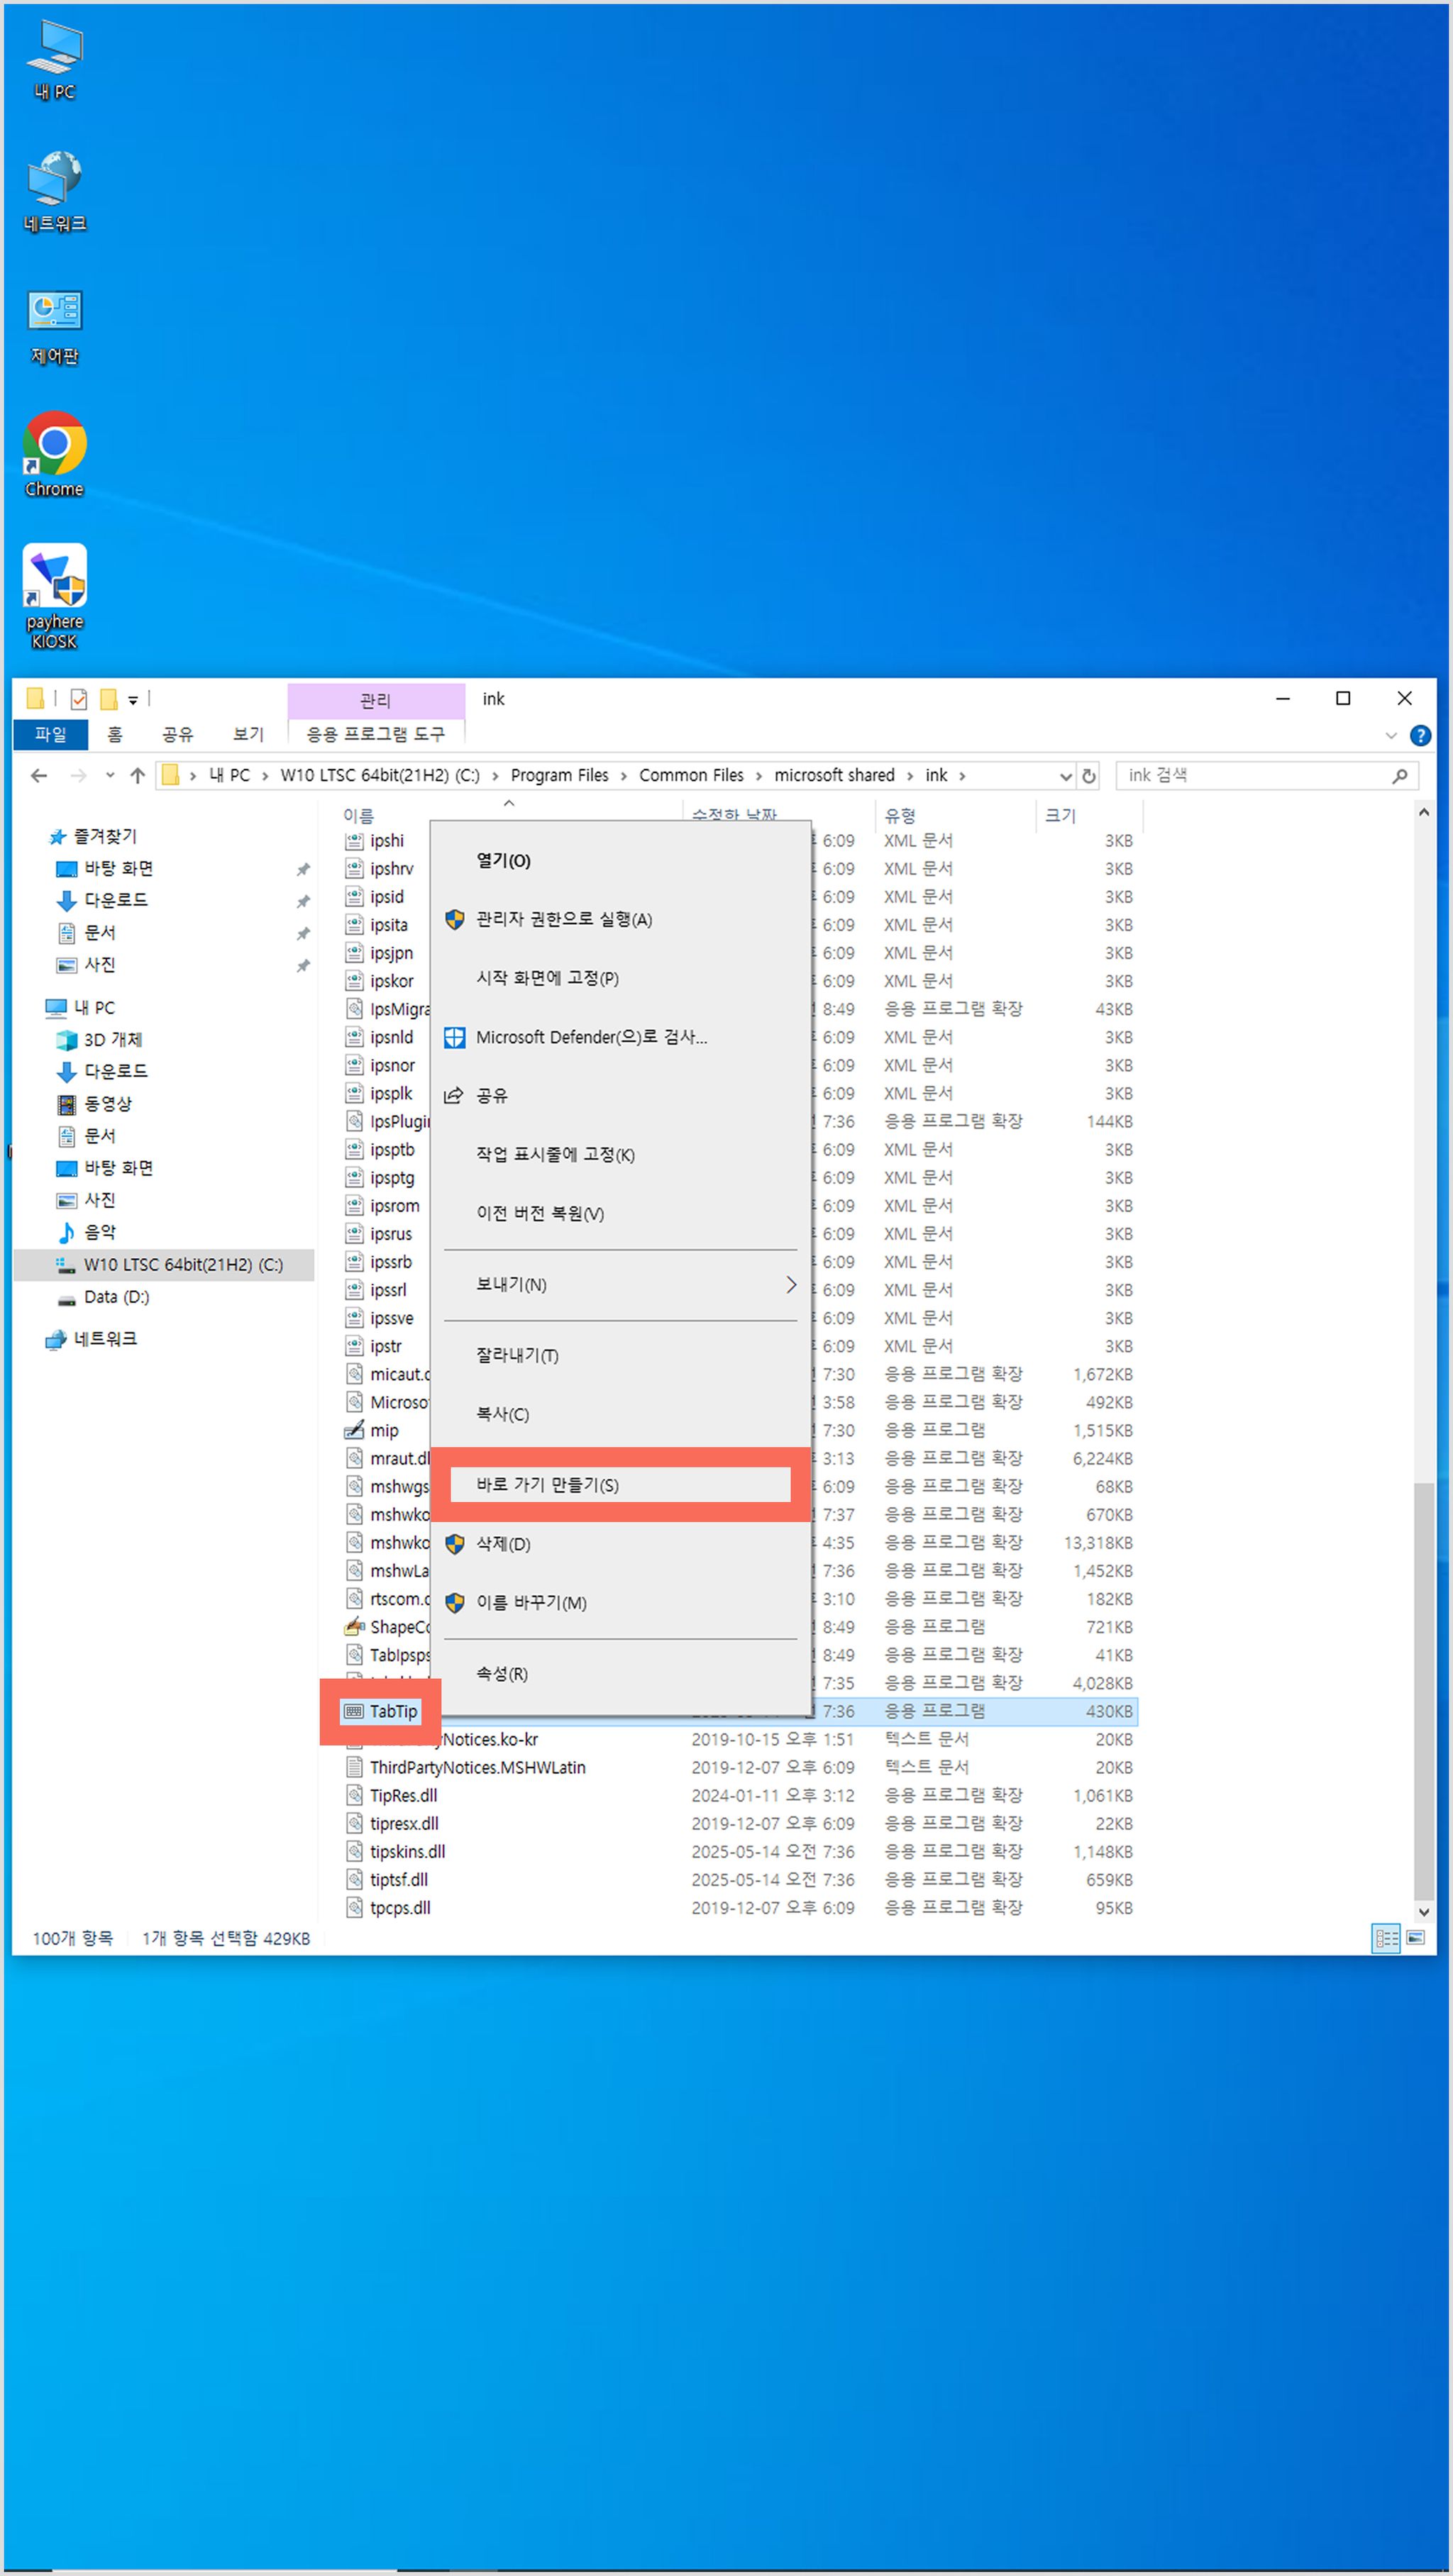Select the ShapeCollector application file

(x=388, y=1627)
